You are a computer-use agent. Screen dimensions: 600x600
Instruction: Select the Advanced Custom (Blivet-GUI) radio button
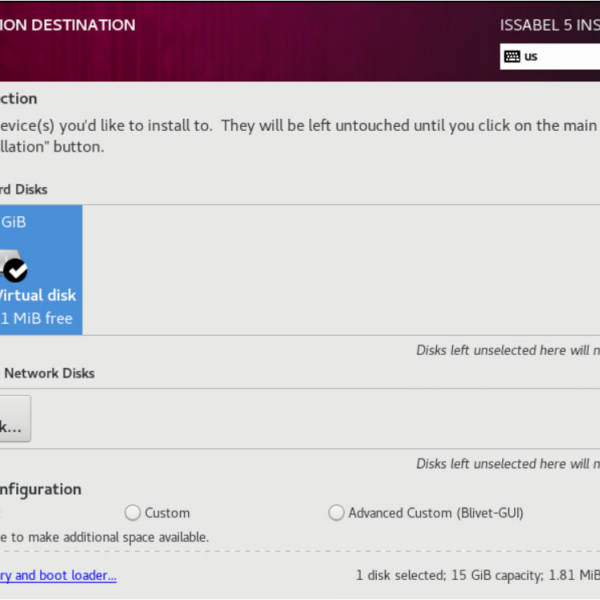(x=336, y=513)
